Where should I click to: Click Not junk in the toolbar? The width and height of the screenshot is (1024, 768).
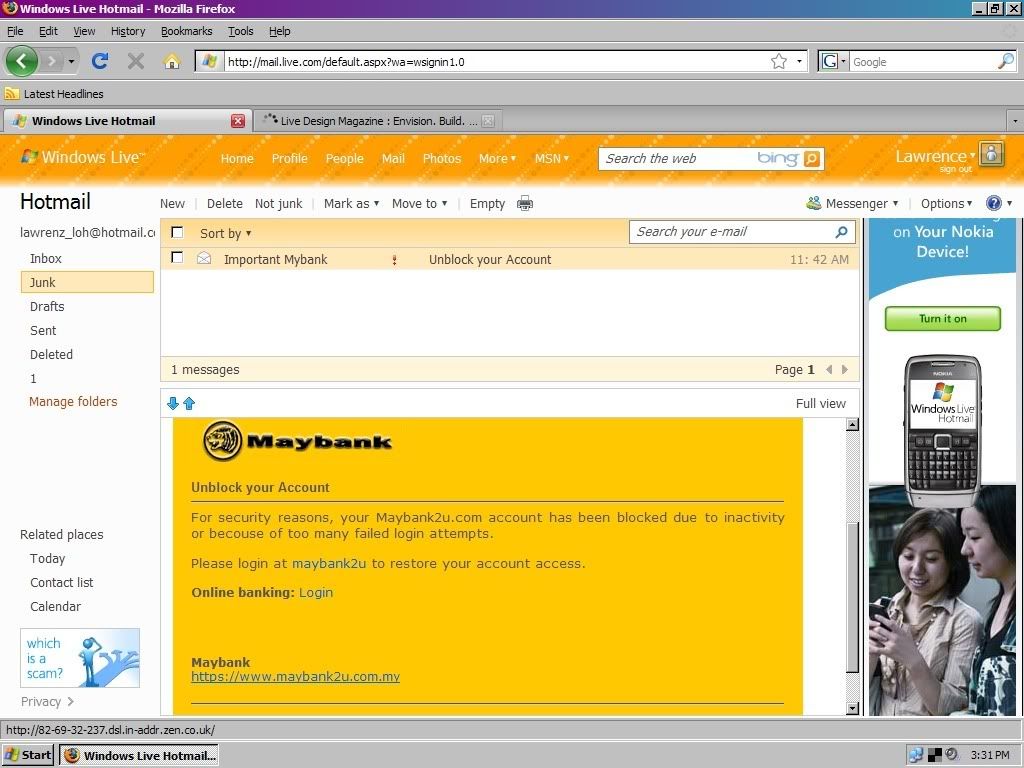(279, 204)
